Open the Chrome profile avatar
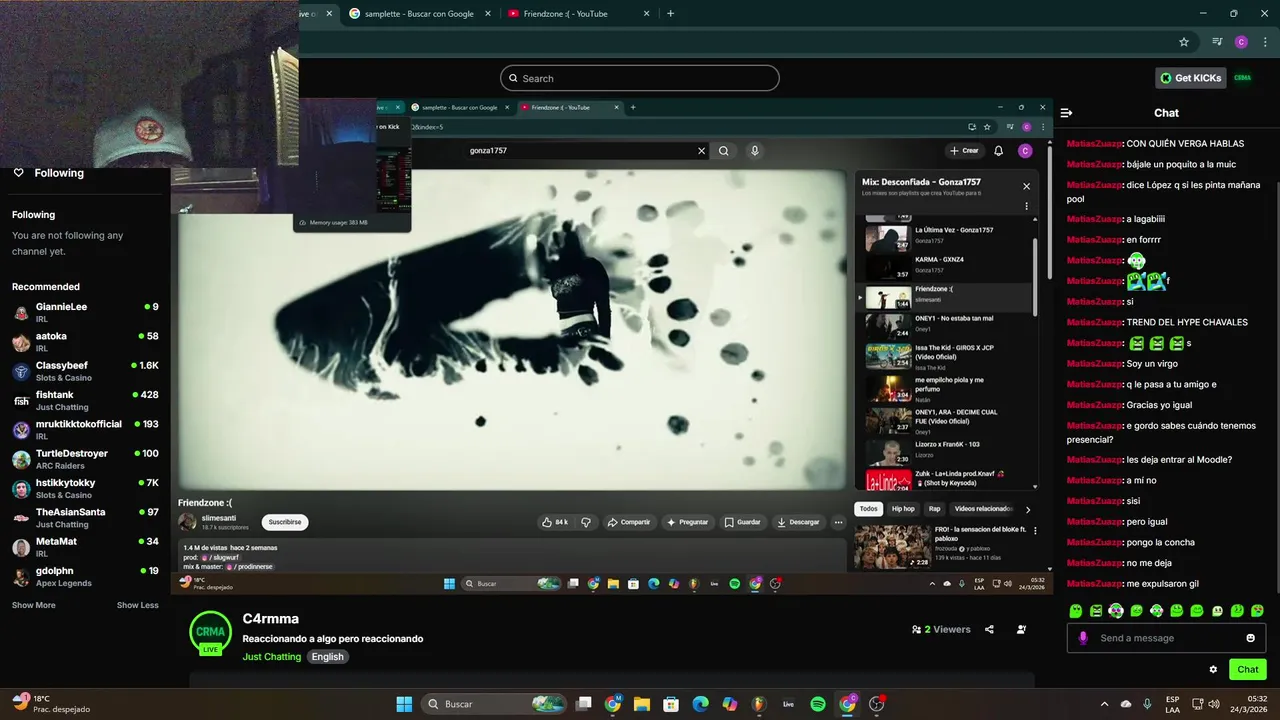Screen dimensions: 1280x720 point(1241,42)
